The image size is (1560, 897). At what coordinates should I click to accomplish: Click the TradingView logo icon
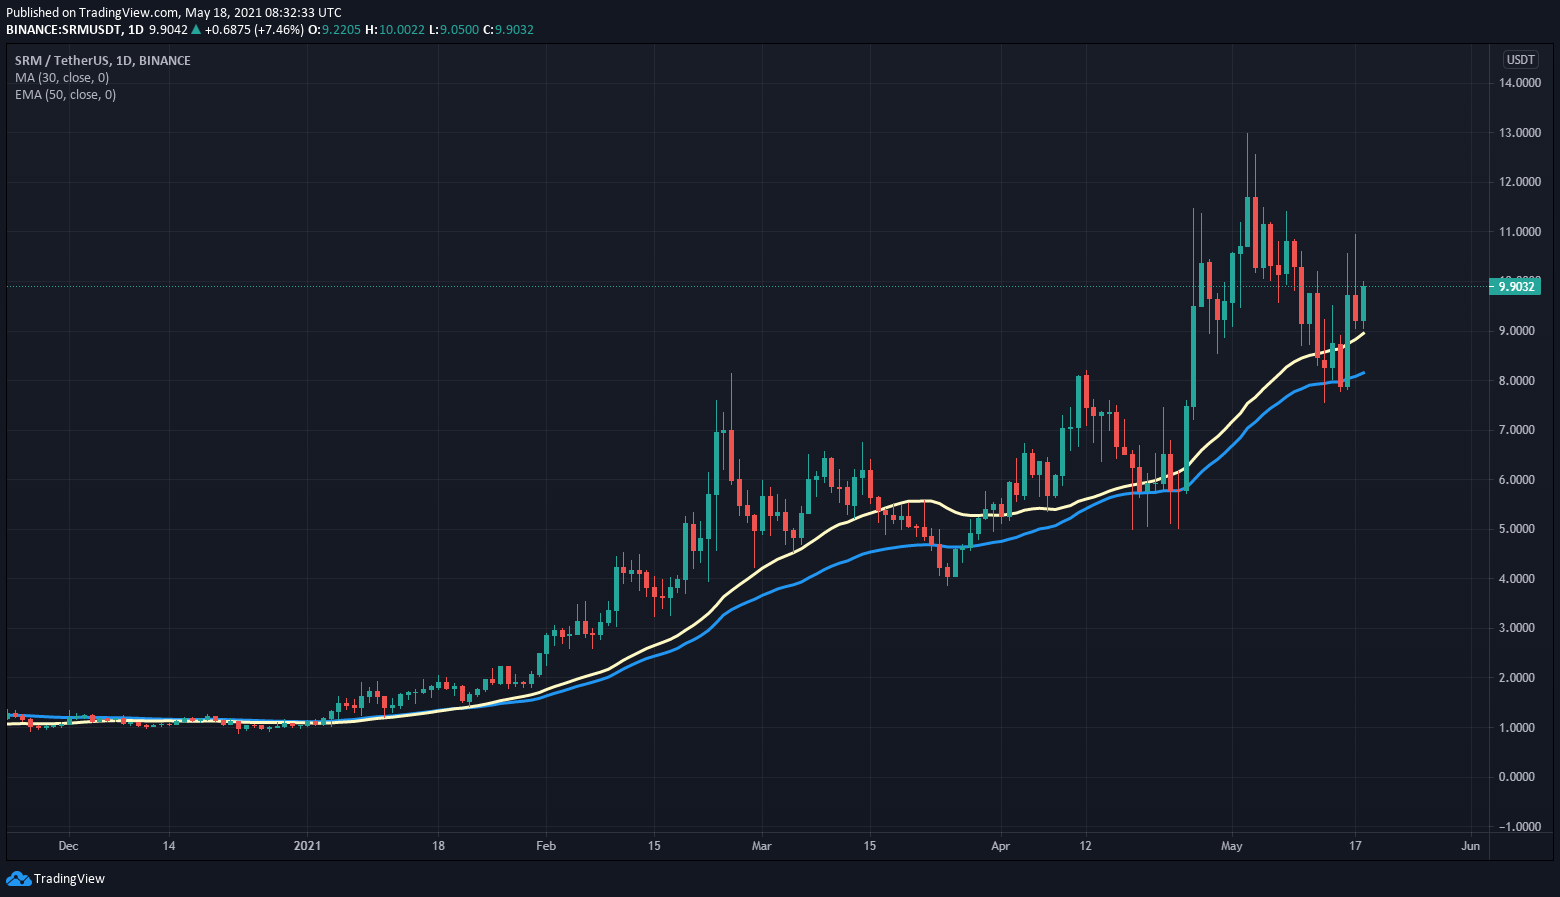(18, 878)
